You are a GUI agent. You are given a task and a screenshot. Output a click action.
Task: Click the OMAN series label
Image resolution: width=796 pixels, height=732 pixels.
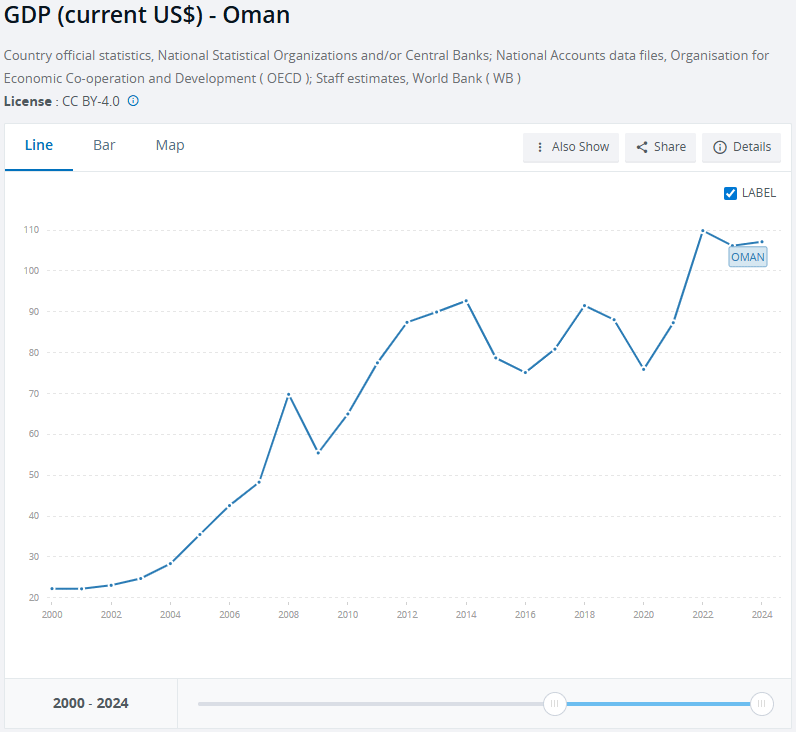coord(748,257)
